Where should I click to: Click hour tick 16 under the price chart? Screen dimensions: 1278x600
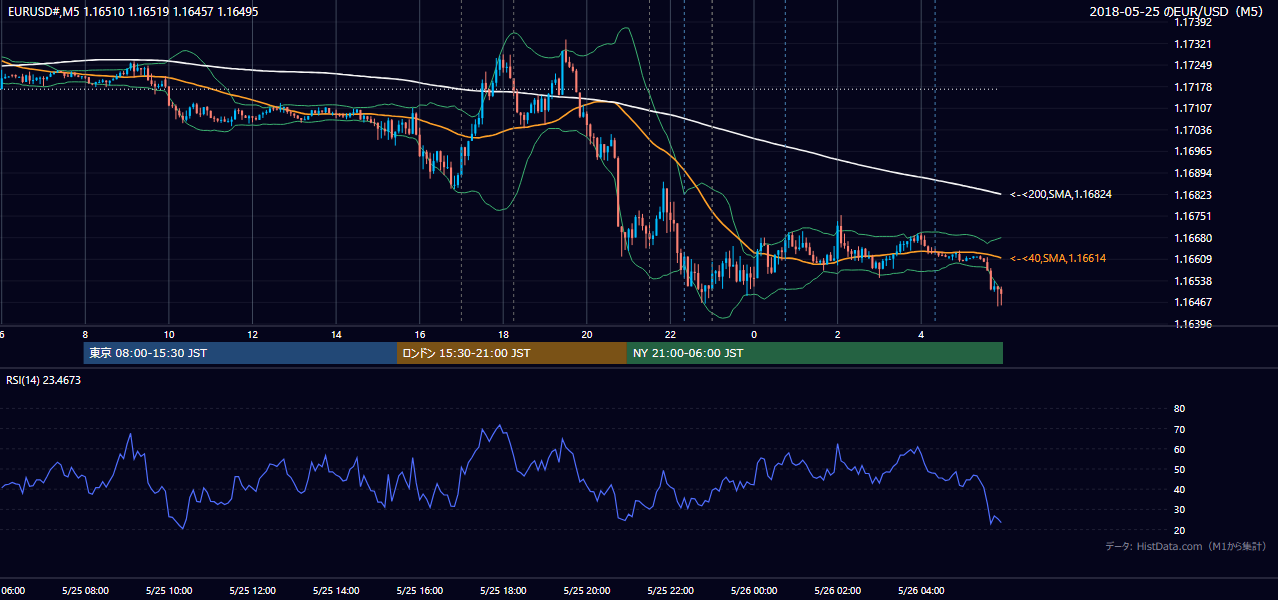coord(420,335)
